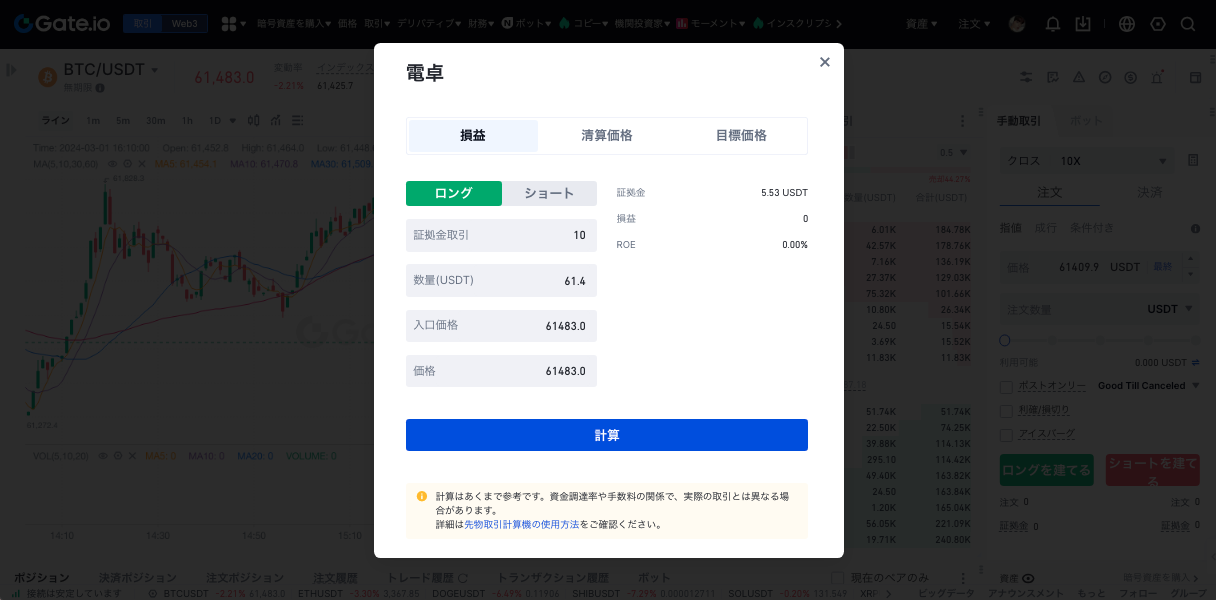Click the blue 計算 button
Viewport: 1216px width, 600px height.
(x=607, y=435)
